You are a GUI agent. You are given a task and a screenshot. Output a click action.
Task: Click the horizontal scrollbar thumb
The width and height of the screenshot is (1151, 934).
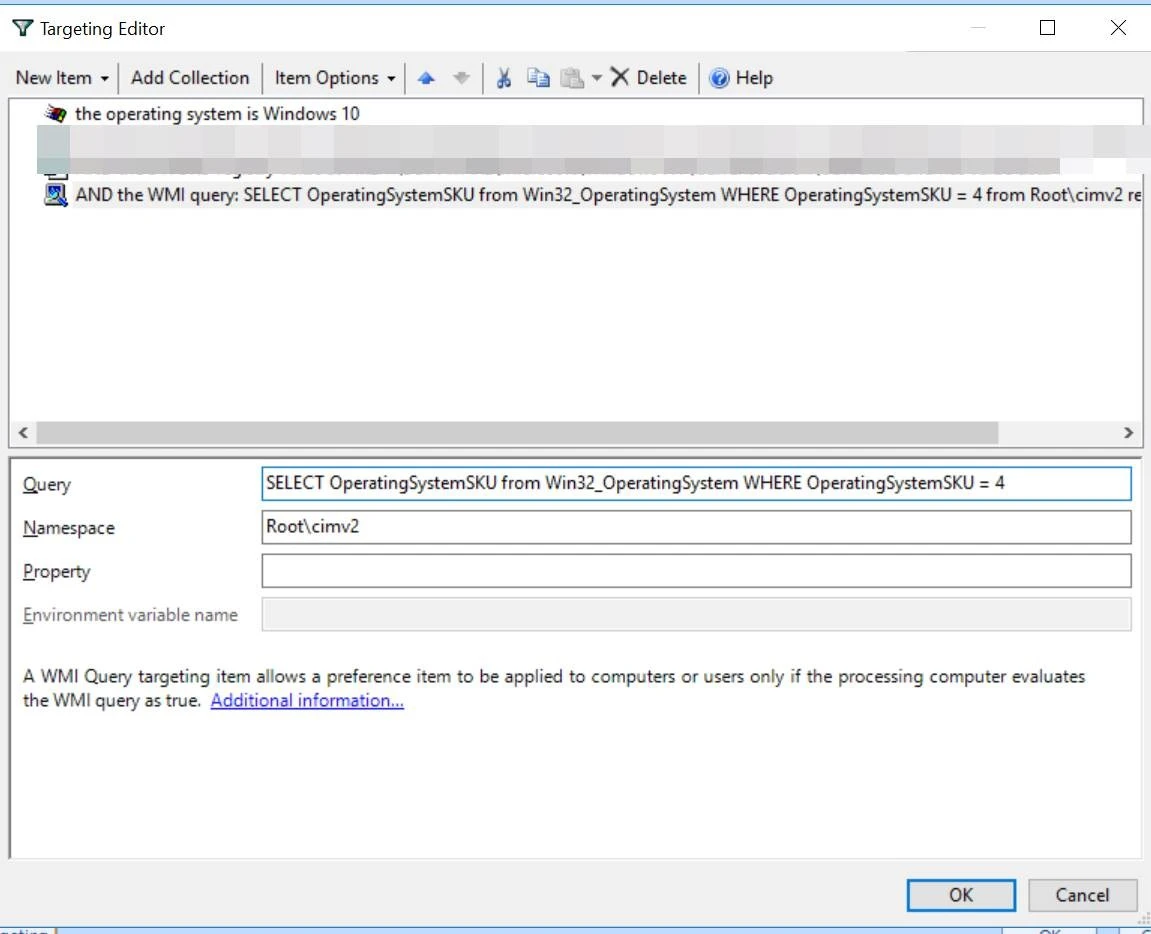coord(518,432)
